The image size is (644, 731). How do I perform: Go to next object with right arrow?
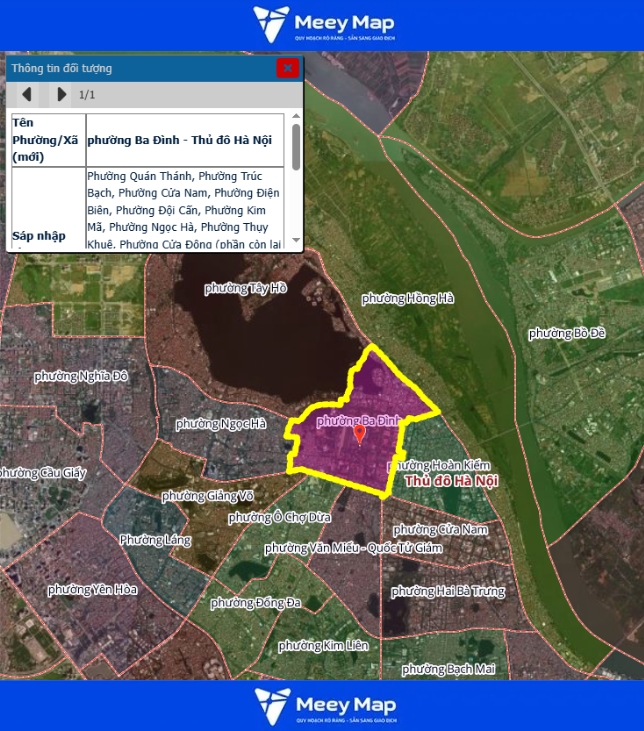[61, 94]
